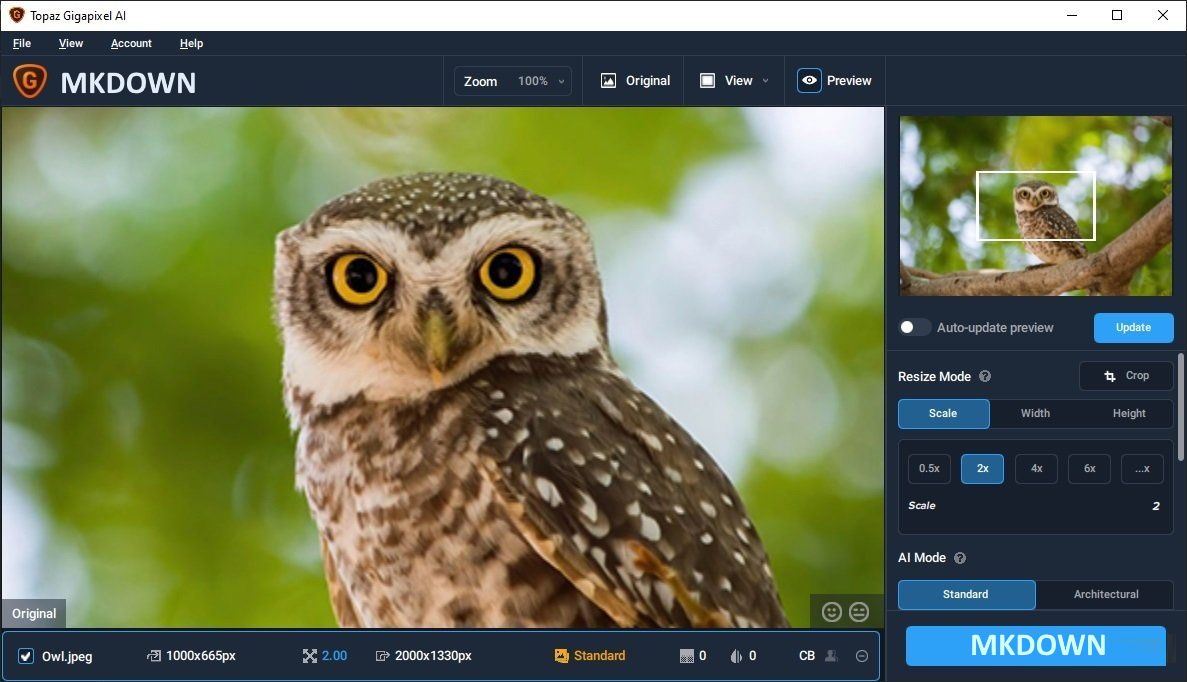Choose the 0.5x scale preset
The width and height of the screenshot is (1187, 682).
coord(930,469)
